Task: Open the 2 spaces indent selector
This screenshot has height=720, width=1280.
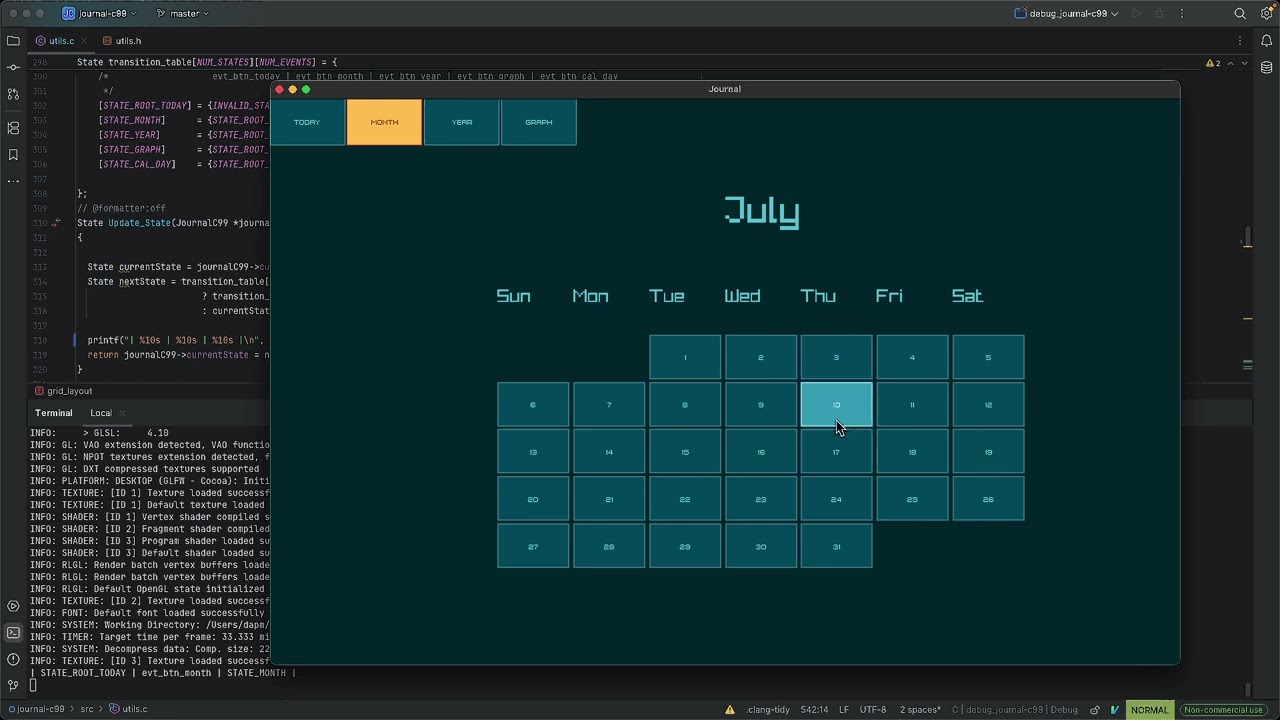Action: click(x=920, y=710)
